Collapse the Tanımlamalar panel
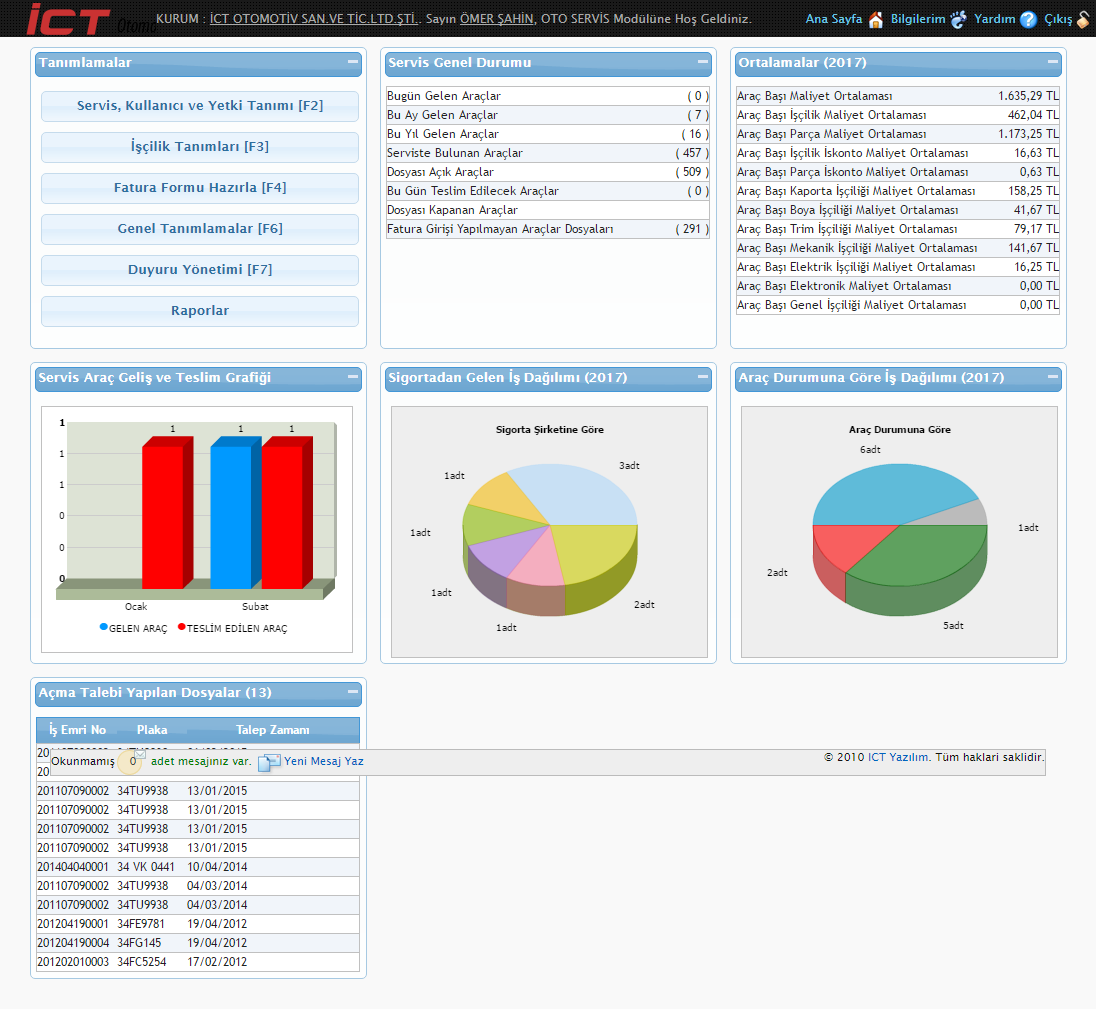The width and height of the screenshot is (1096, 1009). (353, 62)
